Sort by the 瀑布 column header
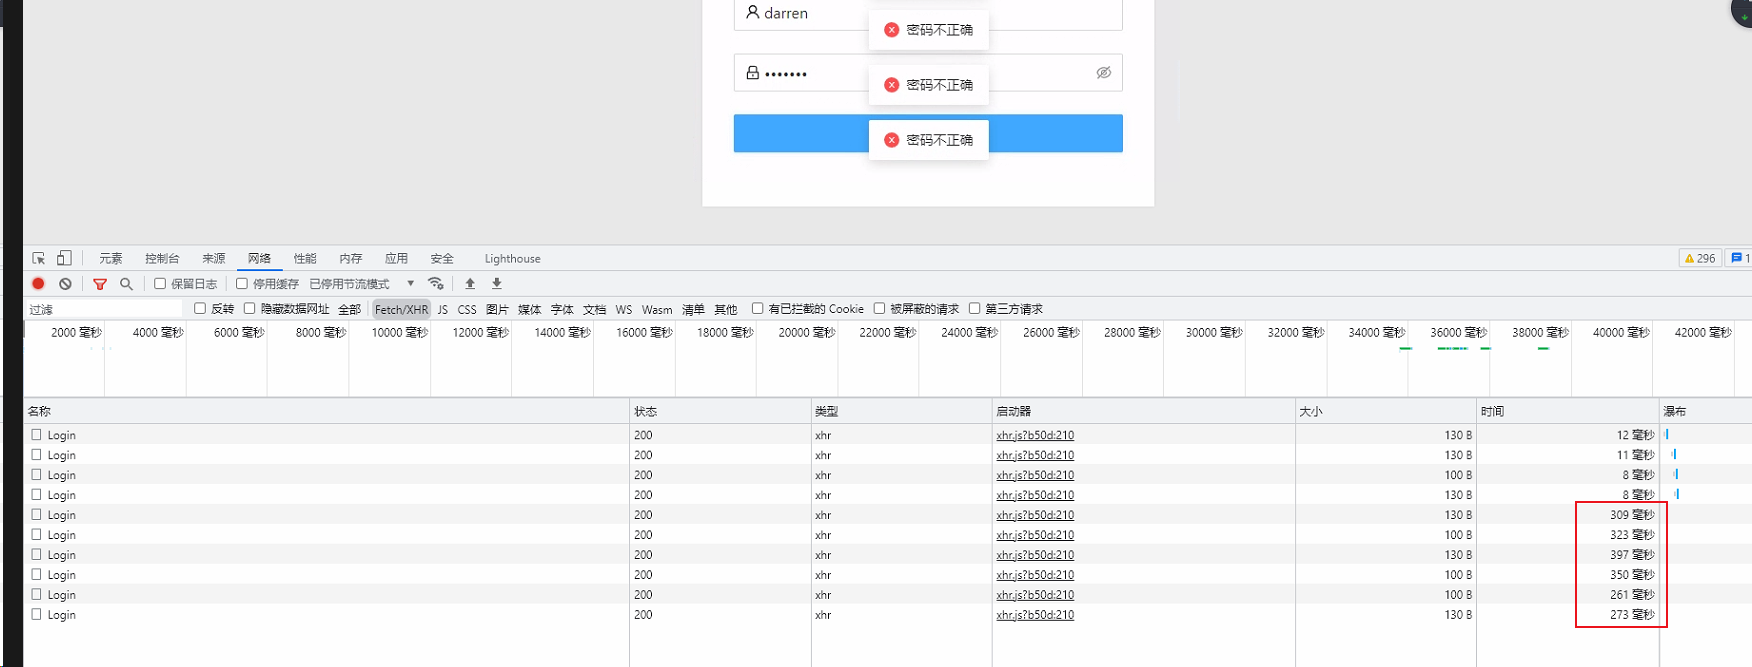This screenshot has width=1752, height=667. tap(1705, 411)
